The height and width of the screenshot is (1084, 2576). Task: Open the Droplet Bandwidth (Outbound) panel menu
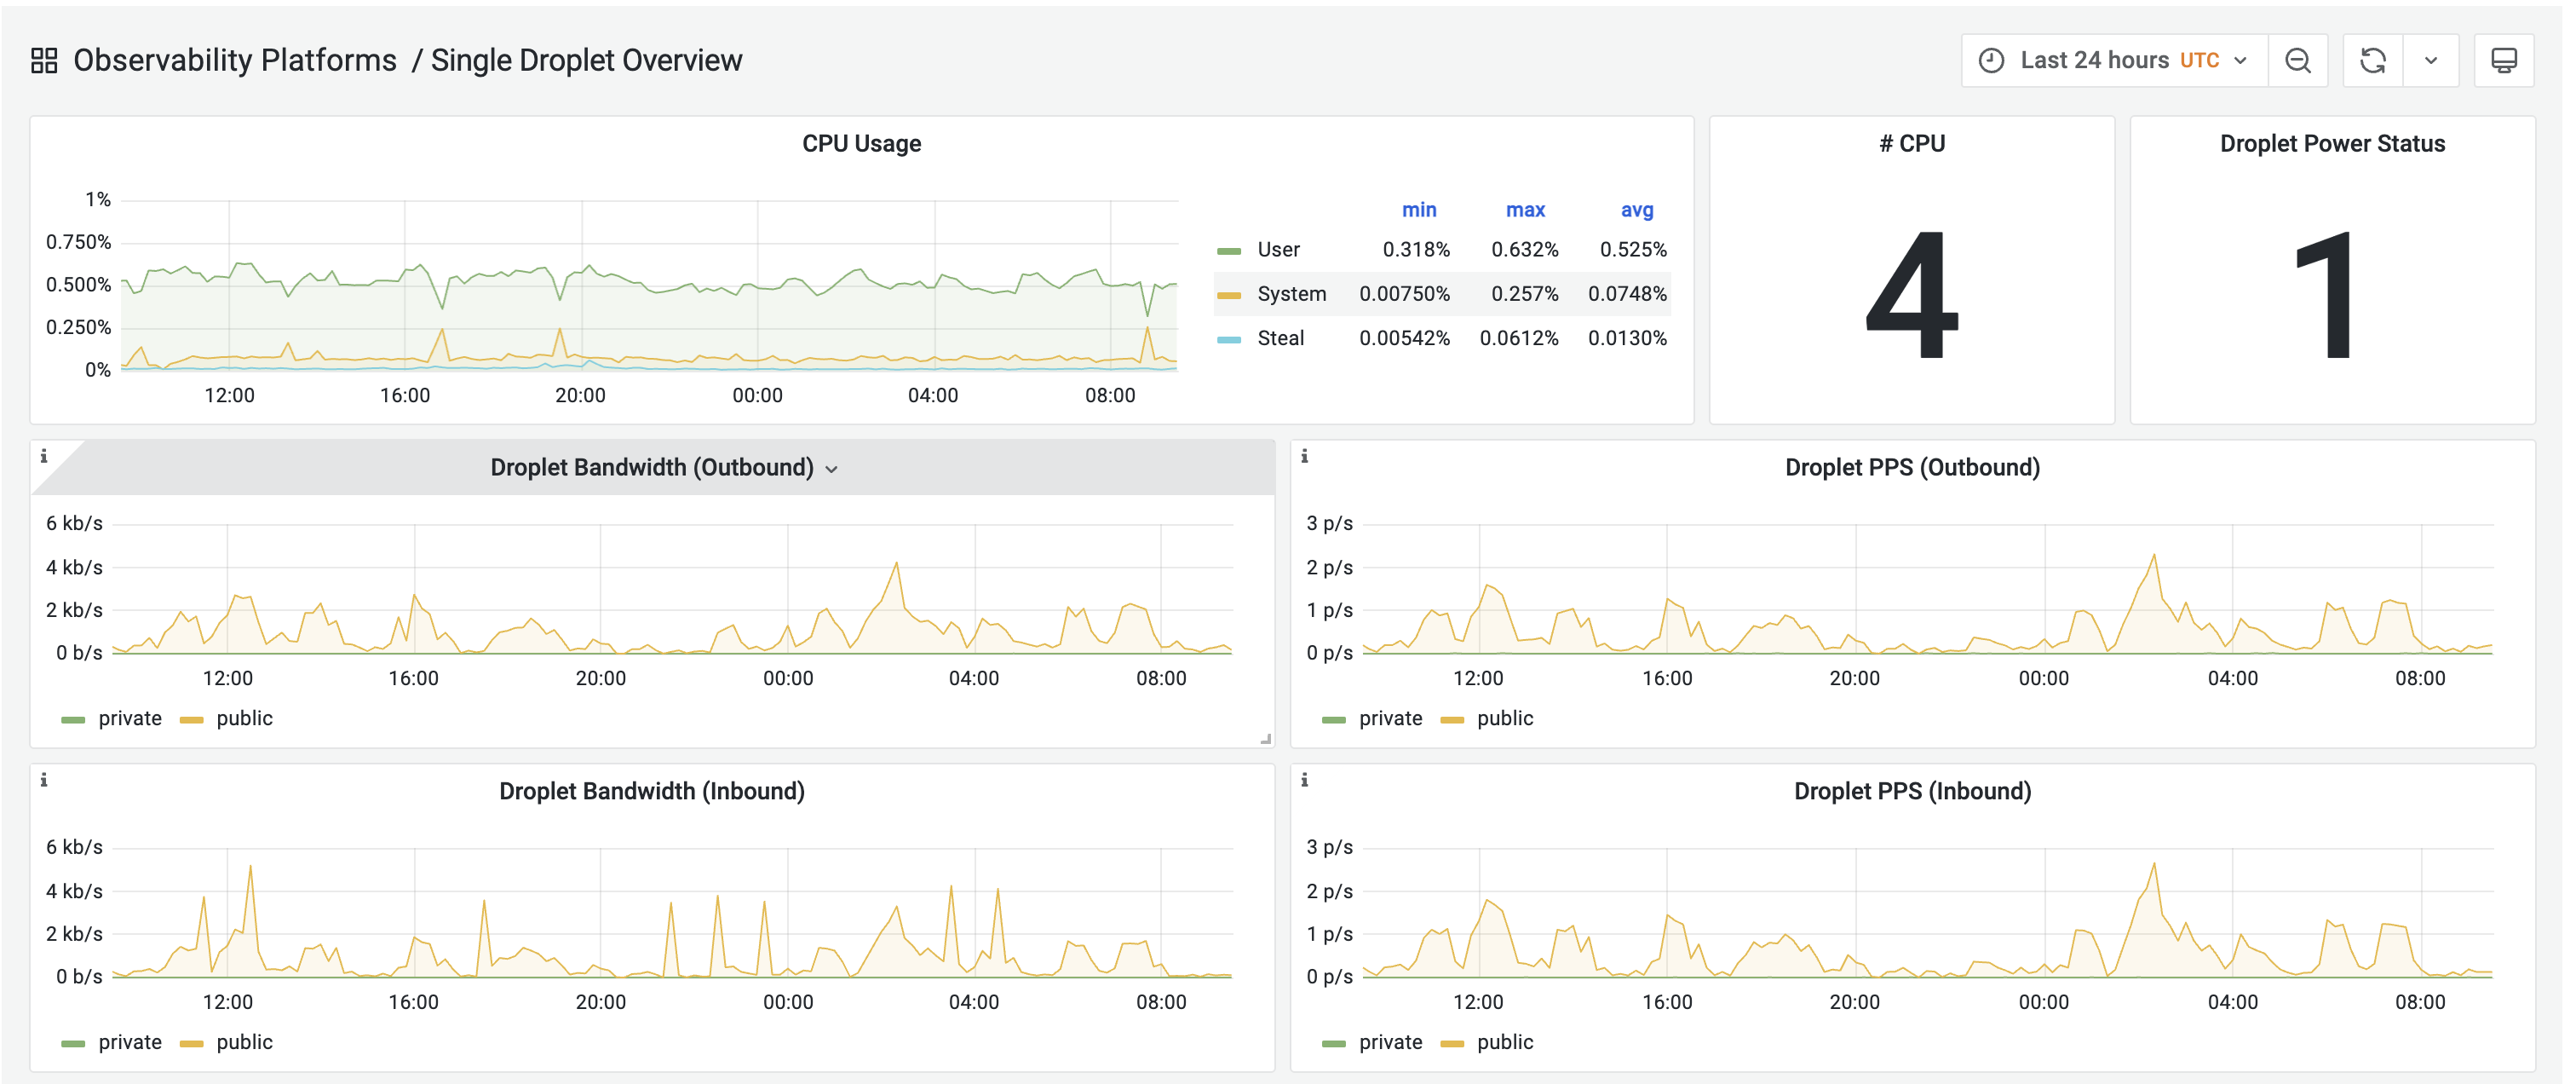pyautogui.click(x=834, y=467)
